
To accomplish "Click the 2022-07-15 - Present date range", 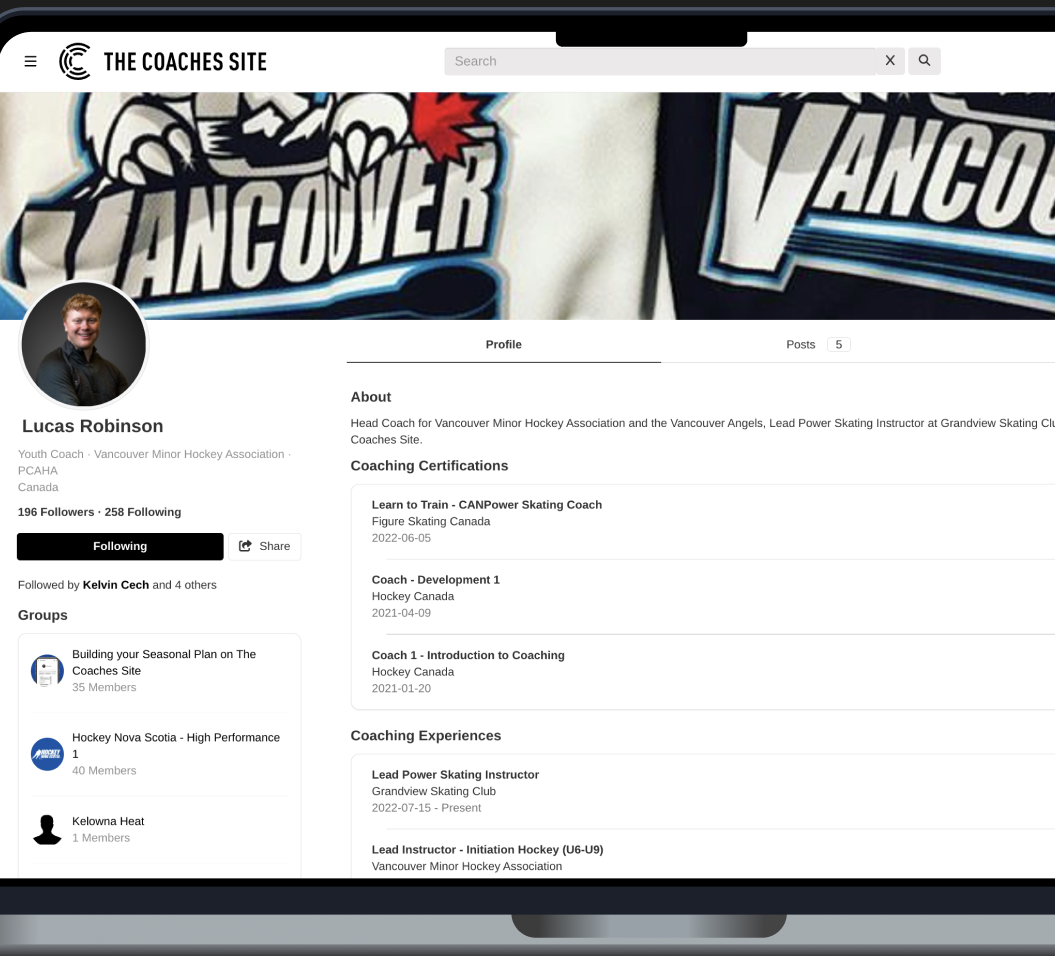I will [426, 807].
